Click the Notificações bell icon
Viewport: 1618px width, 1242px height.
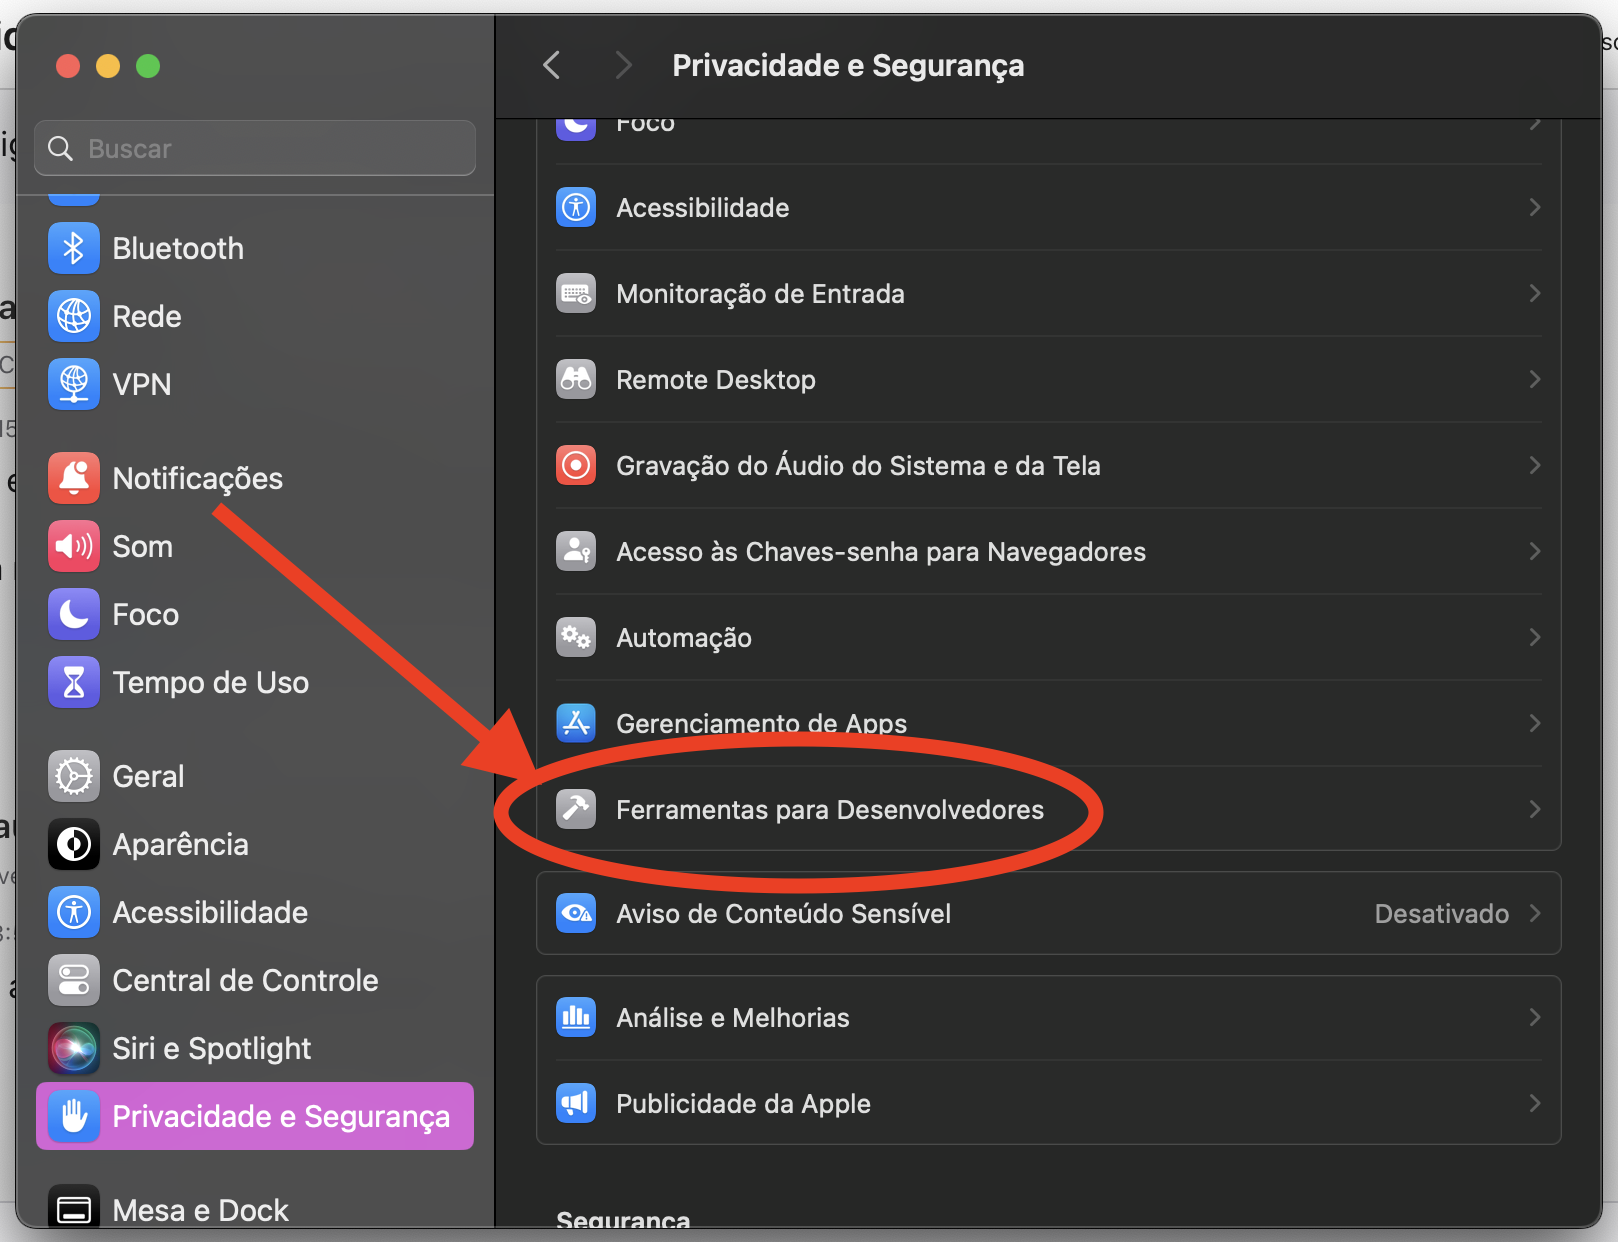pos(74,478)
